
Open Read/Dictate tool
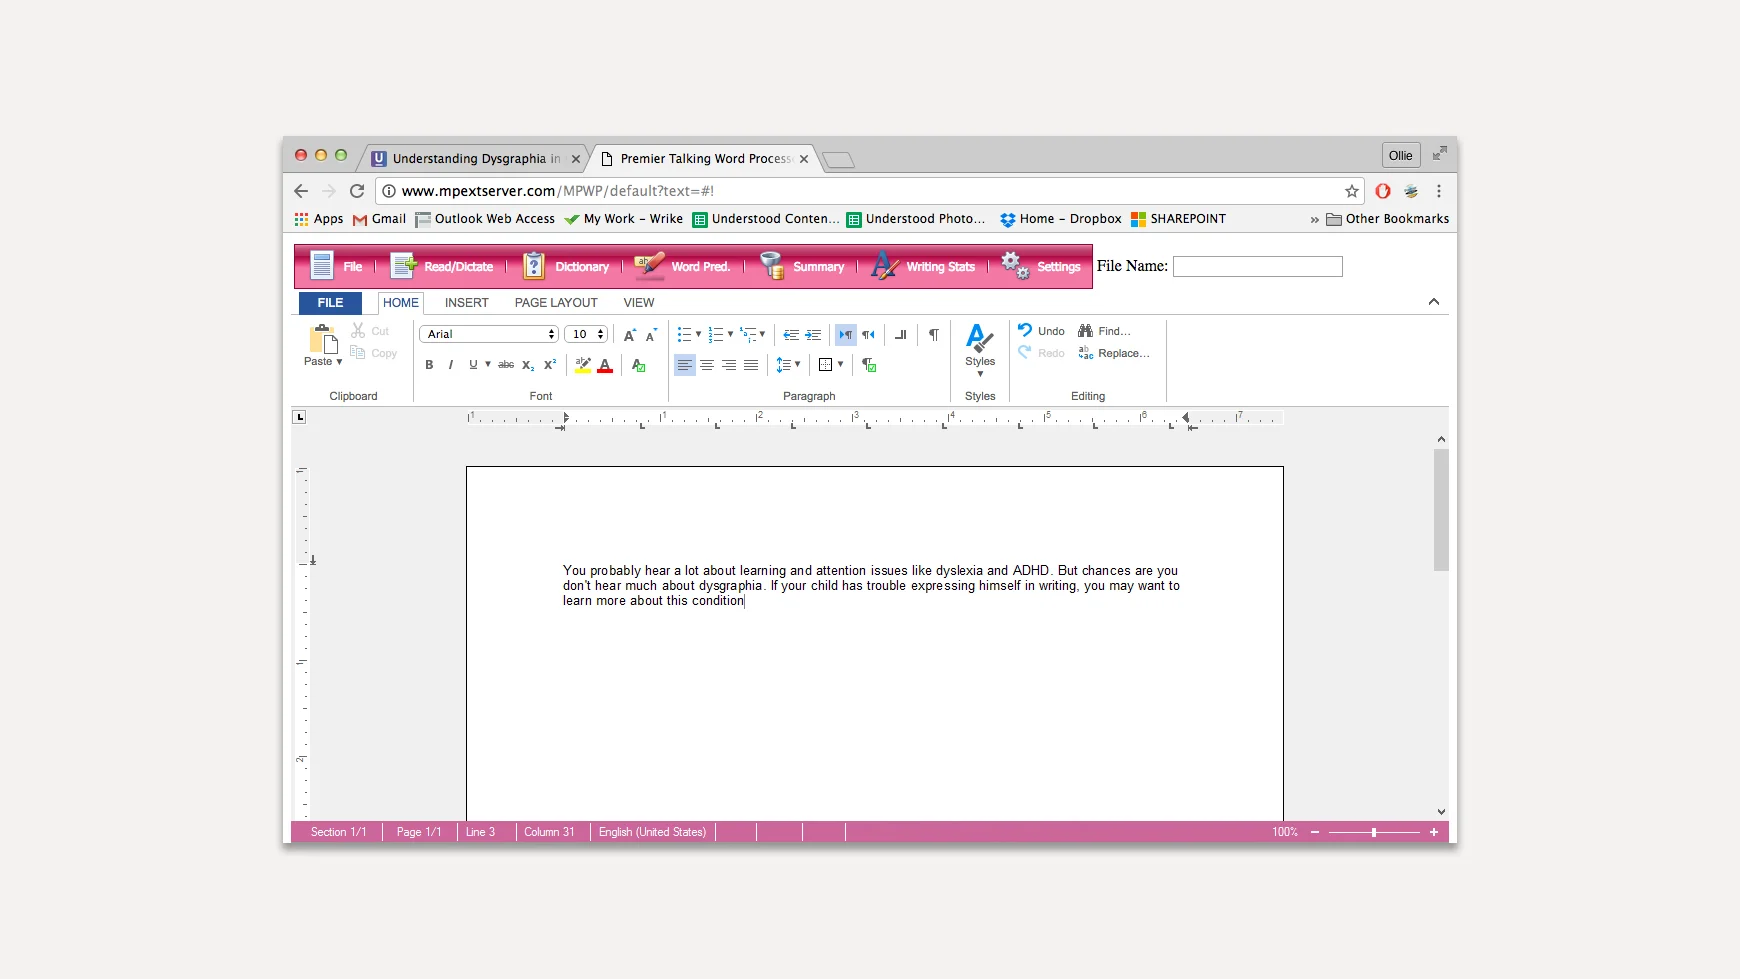pyautogui.click(x=441, y=266)
